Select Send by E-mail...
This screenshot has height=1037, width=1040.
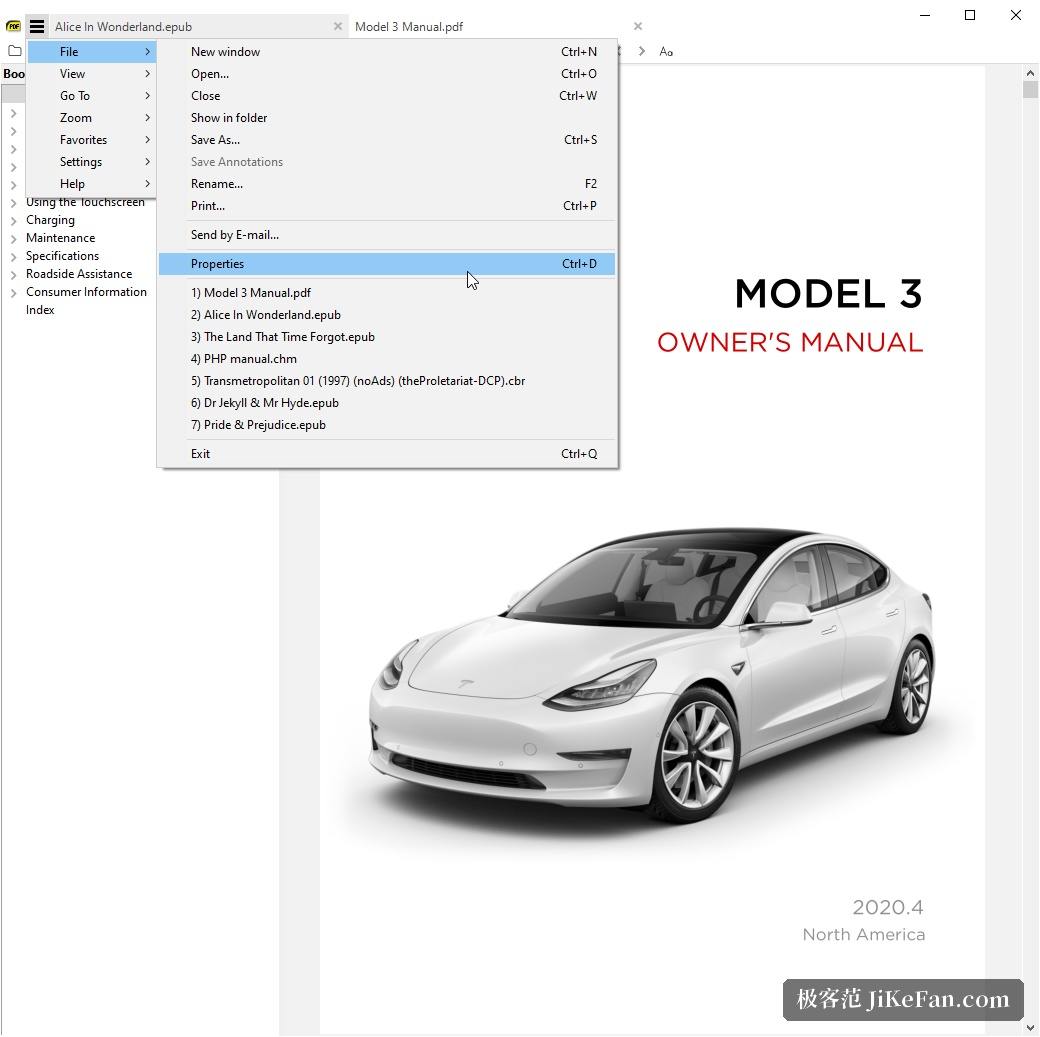point(387,235)
